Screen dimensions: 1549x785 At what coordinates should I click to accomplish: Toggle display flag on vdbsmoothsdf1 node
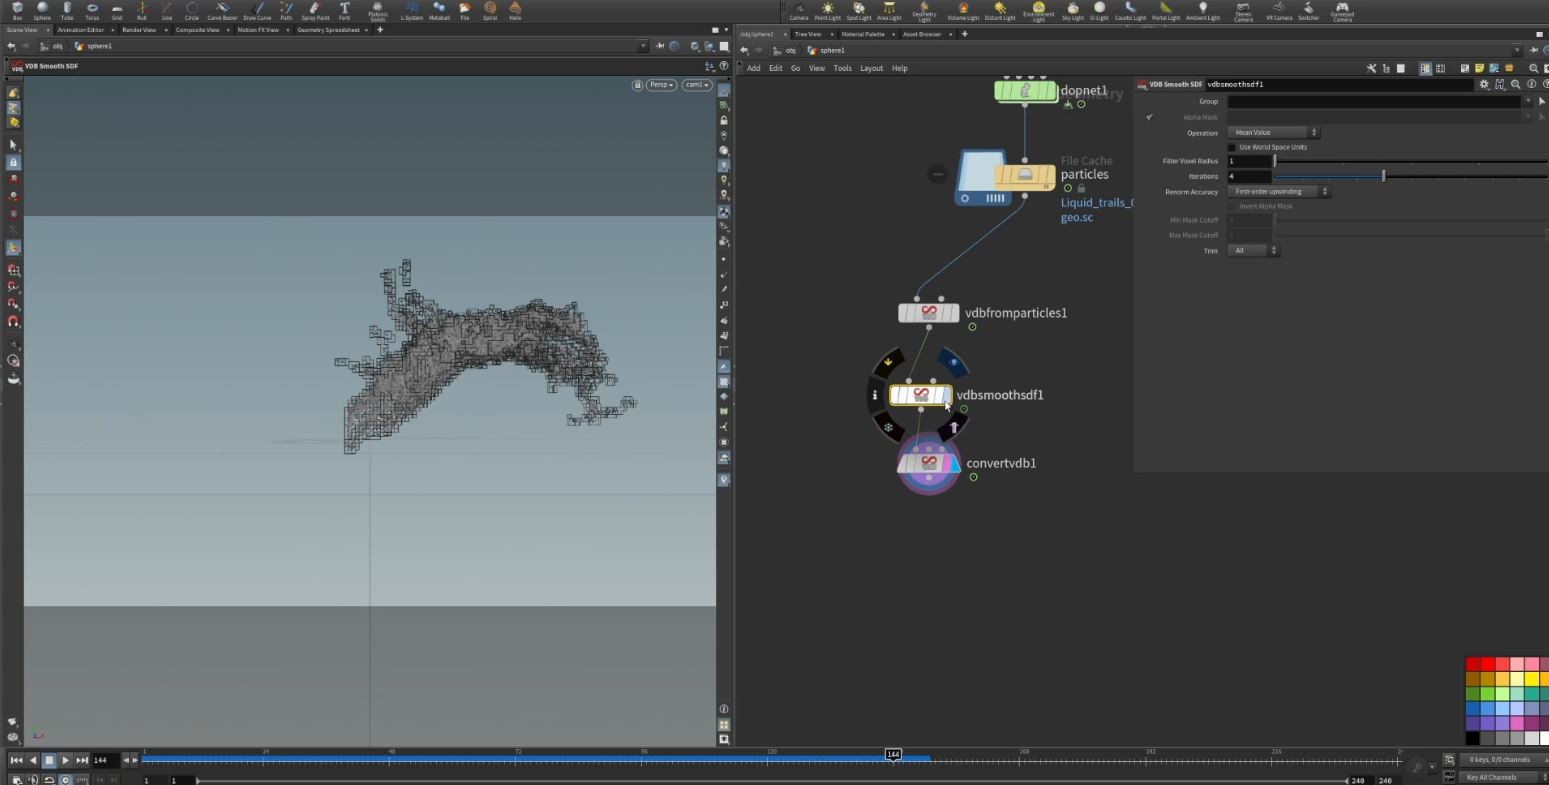coord(947,395)
